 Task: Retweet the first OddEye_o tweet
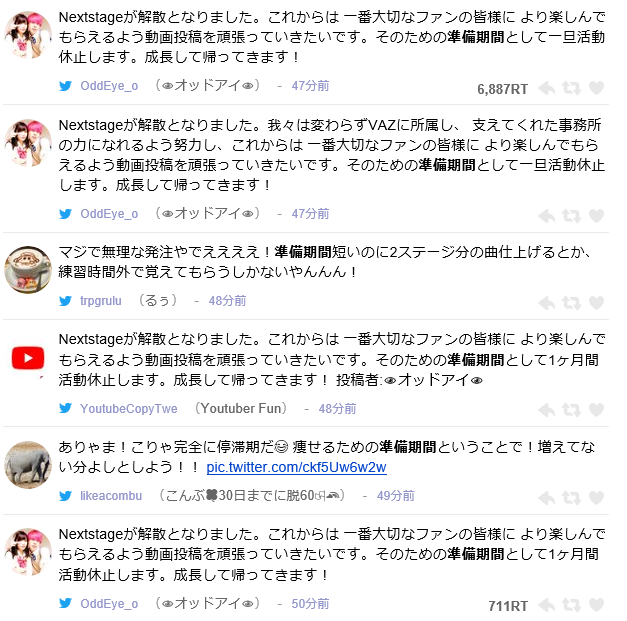click(571, 88)
